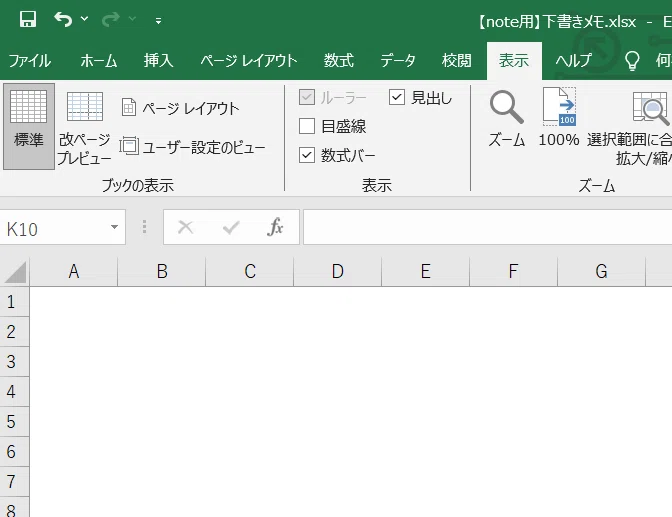The width and height of the screenshot is (672, 517).
Task: Switch to the データ tab
Action: [398, 60]
